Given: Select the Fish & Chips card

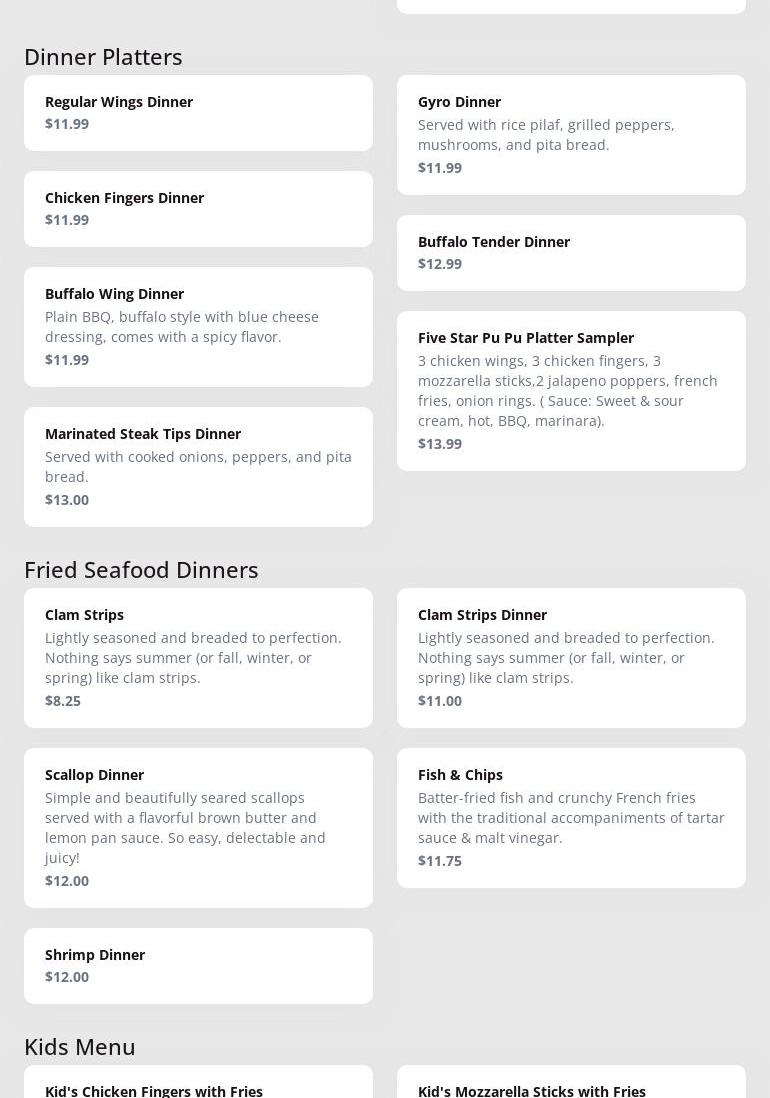Looking at the screenshot, I should coord(571,817).
